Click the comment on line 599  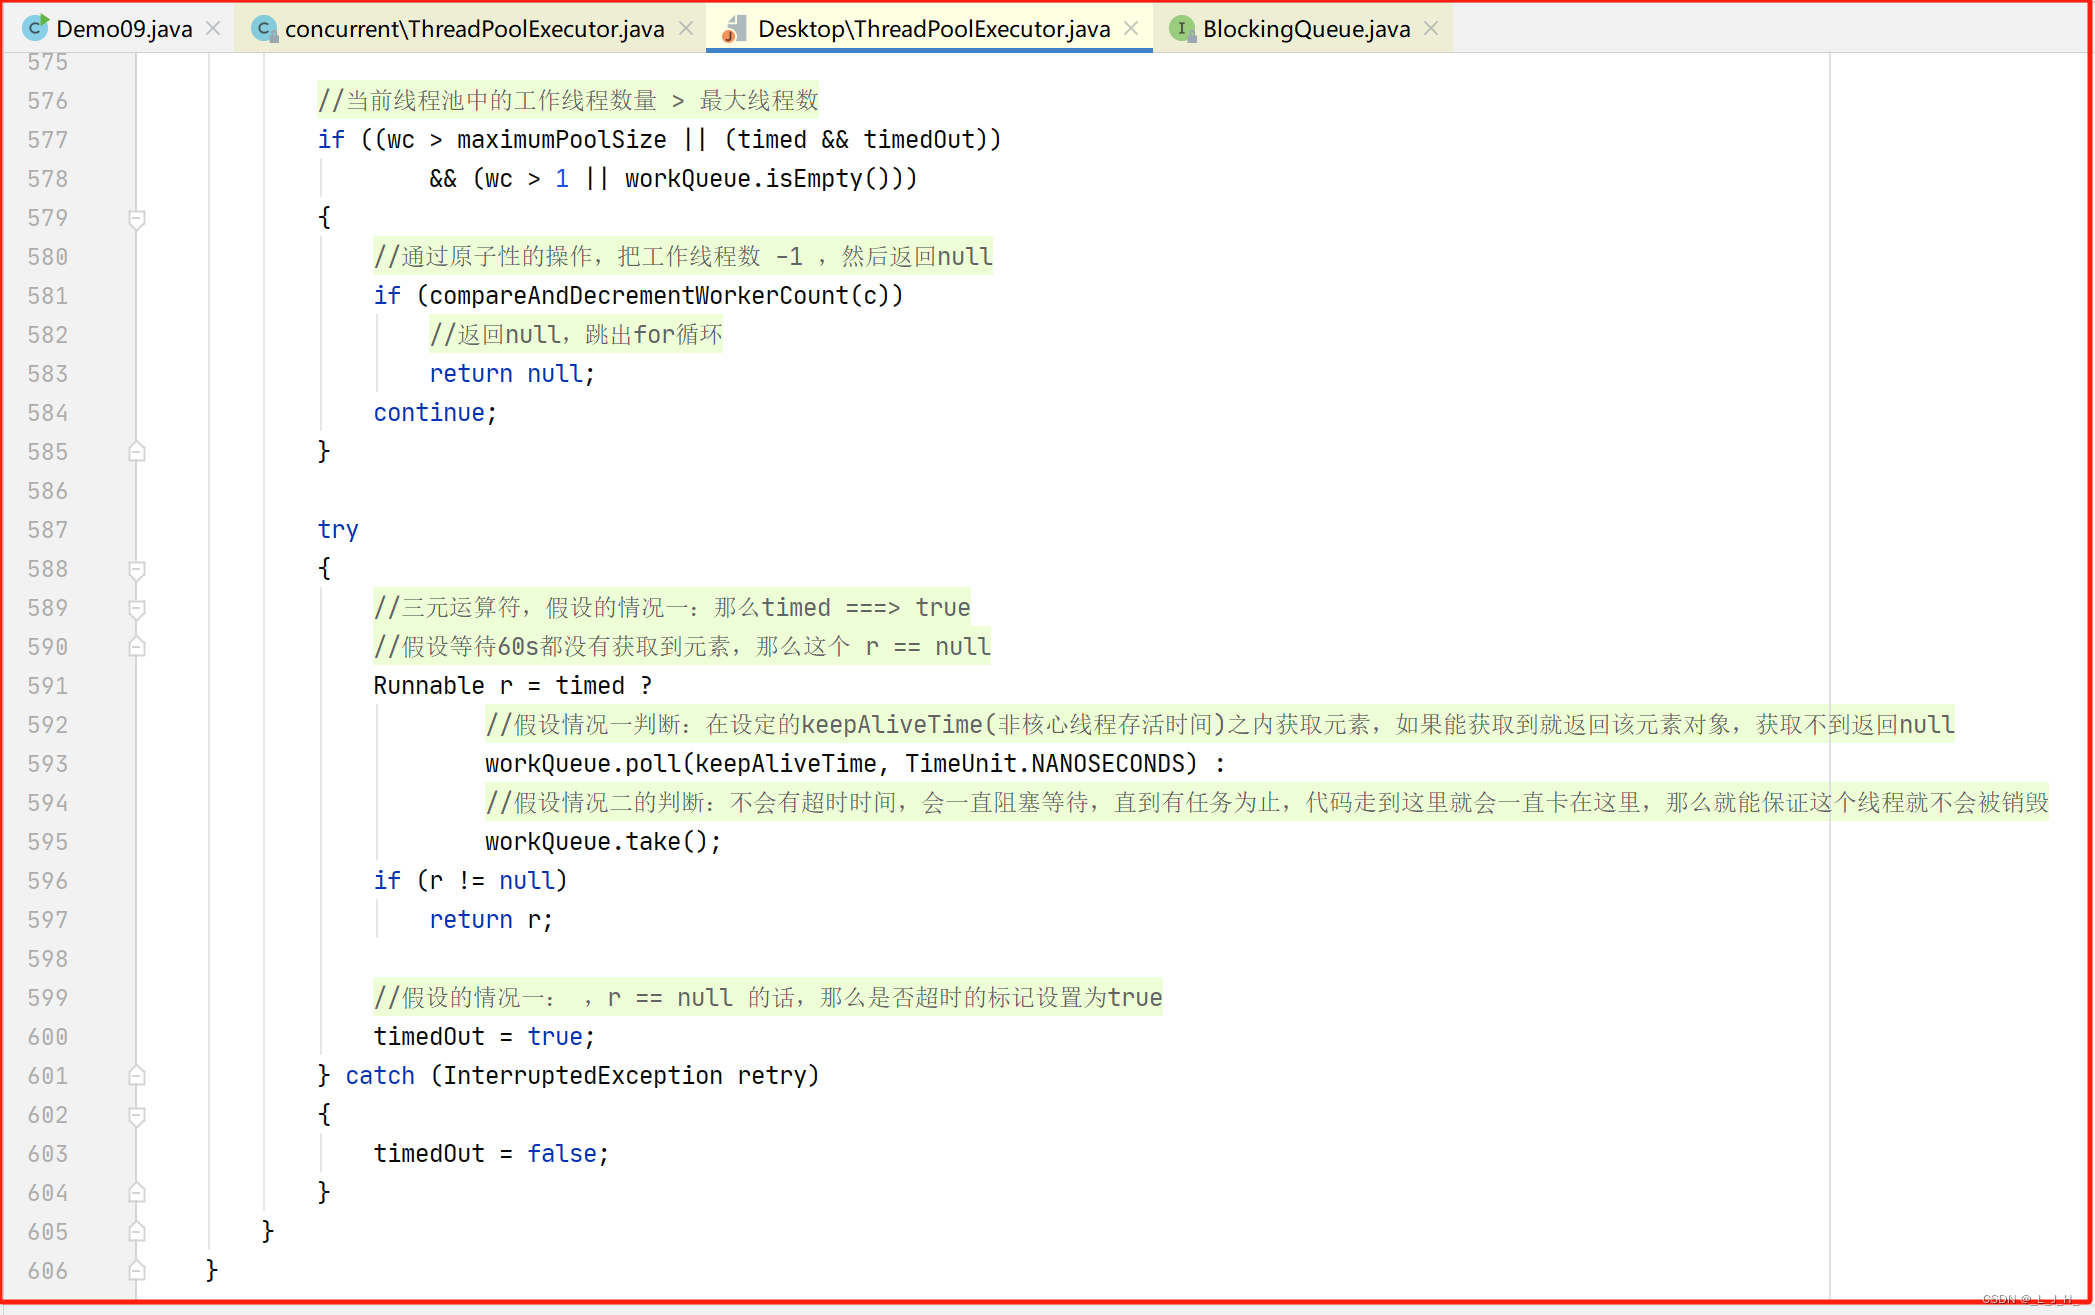pos(768,998)
